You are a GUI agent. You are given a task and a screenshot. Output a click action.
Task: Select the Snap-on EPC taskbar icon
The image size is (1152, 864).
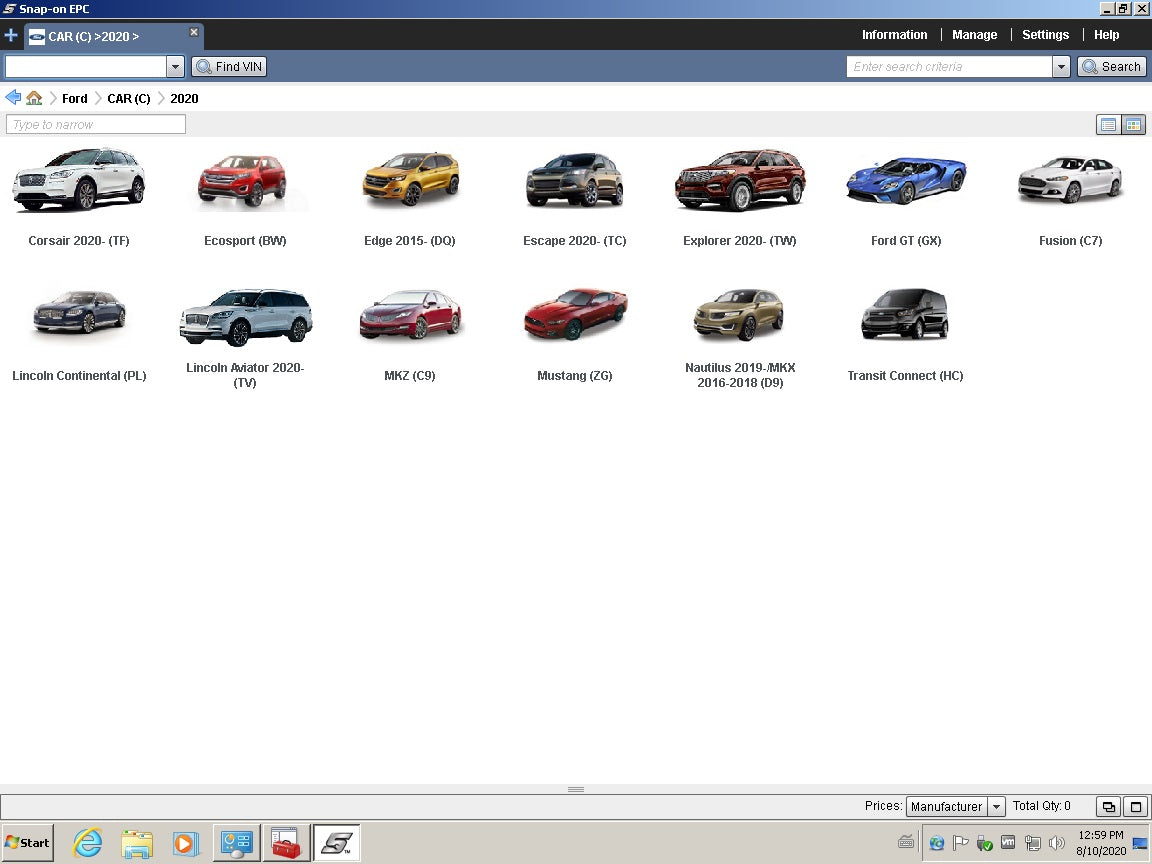tap(337, 843)
